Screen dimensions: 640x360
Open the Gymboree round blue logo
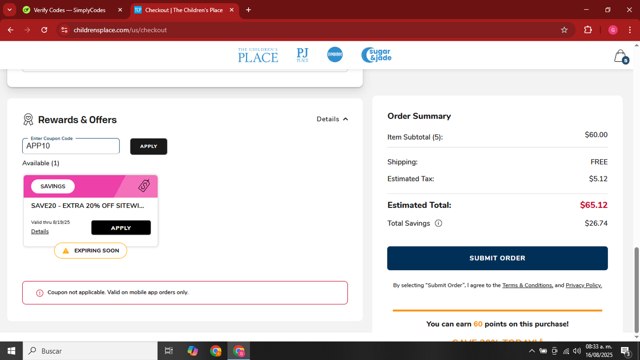(335, 55)
